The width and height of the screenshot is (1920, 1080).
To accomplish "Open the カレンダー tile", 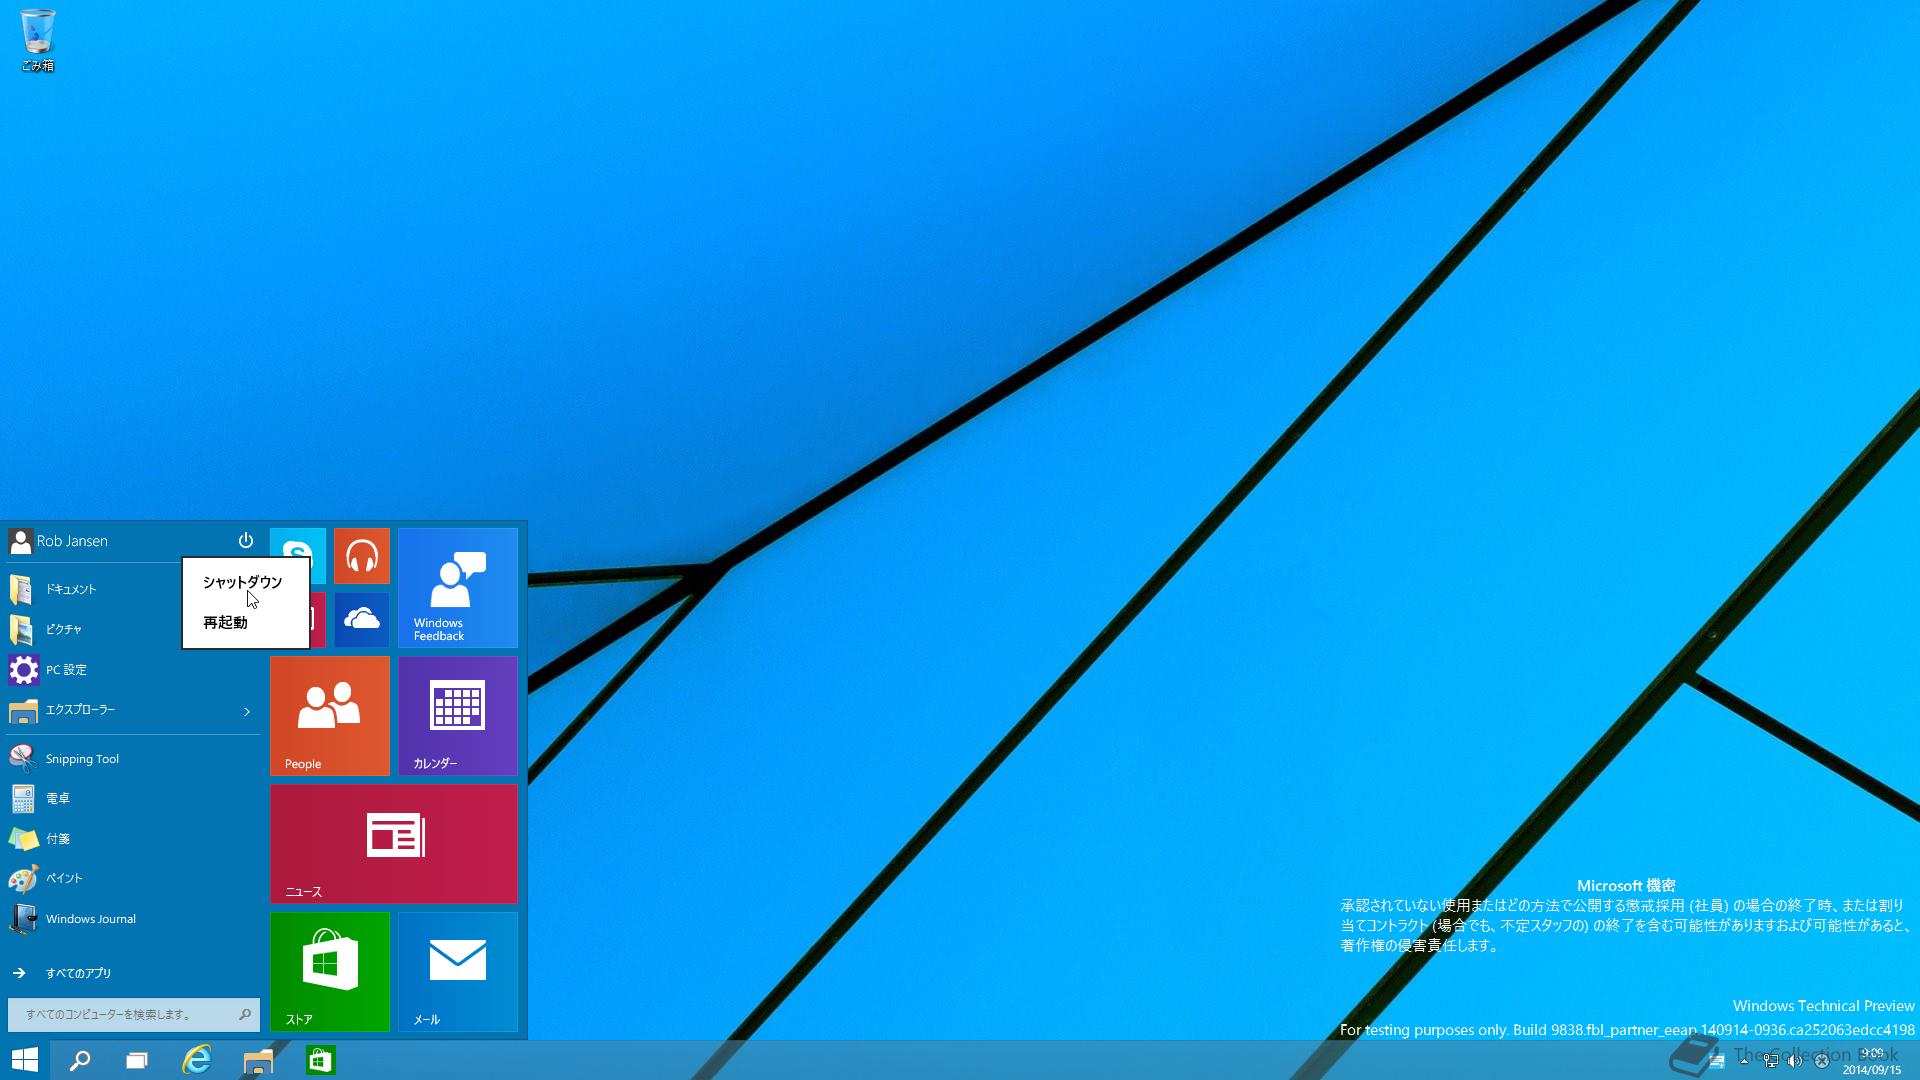I will 458,716.
